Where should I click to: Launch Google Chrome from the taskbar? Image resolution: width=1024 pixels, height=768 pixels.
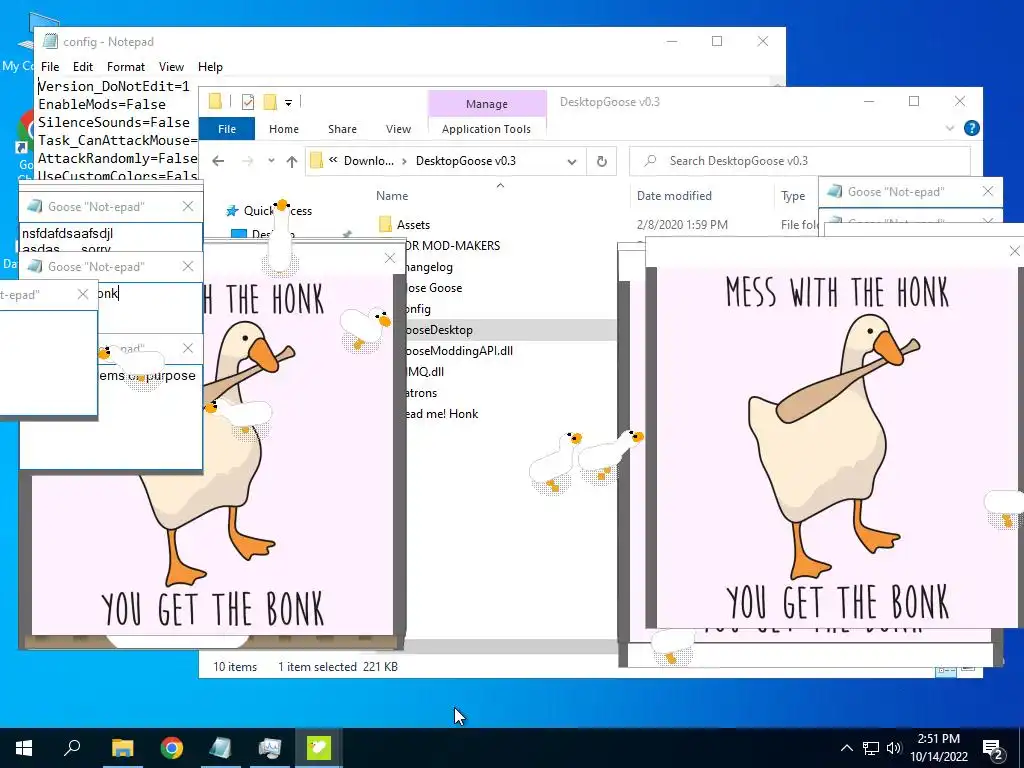point(172,748)
